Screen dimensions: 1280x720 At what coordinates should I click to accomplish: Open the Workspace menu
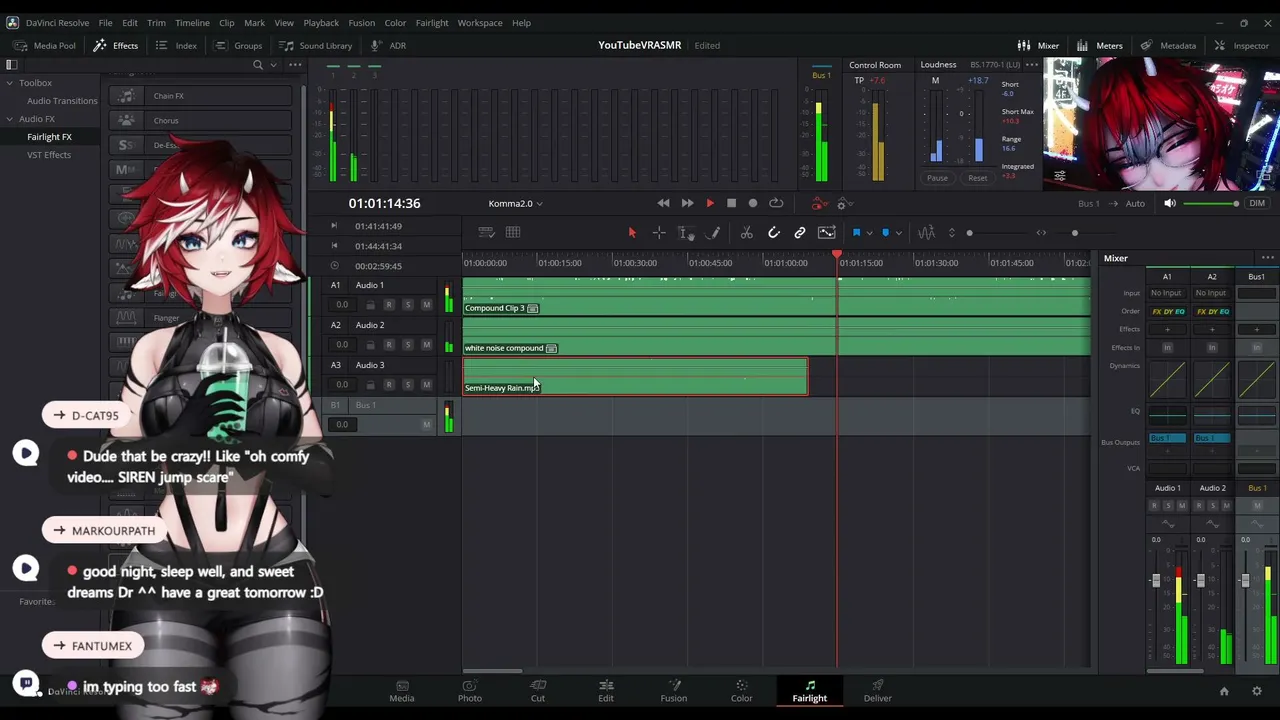[480, 22]
